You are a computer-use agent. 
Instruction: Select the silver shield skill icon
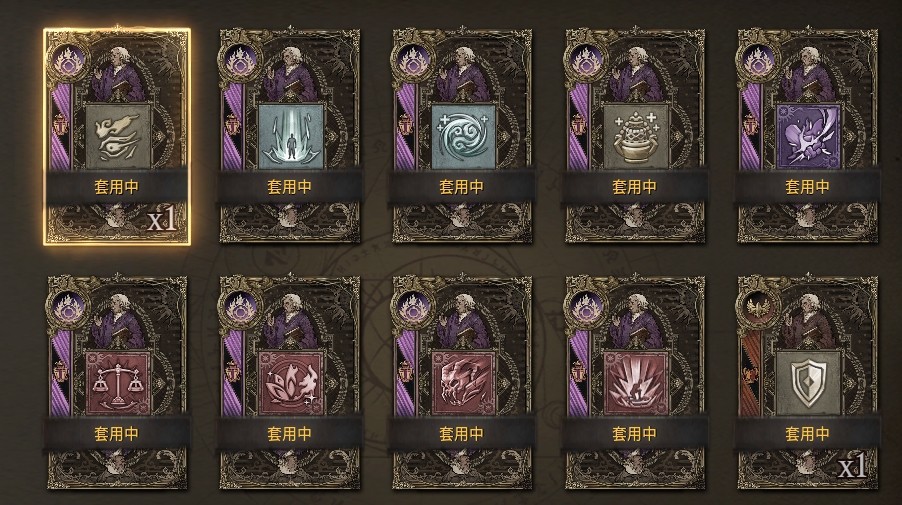[x=808, y=384]
